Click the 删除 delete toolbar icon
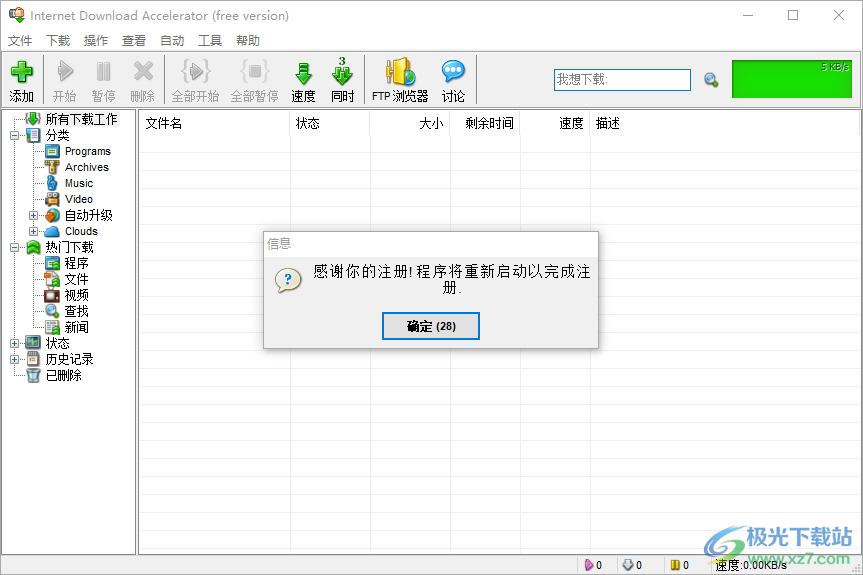863x575 pixels. (x=143, y=72)
